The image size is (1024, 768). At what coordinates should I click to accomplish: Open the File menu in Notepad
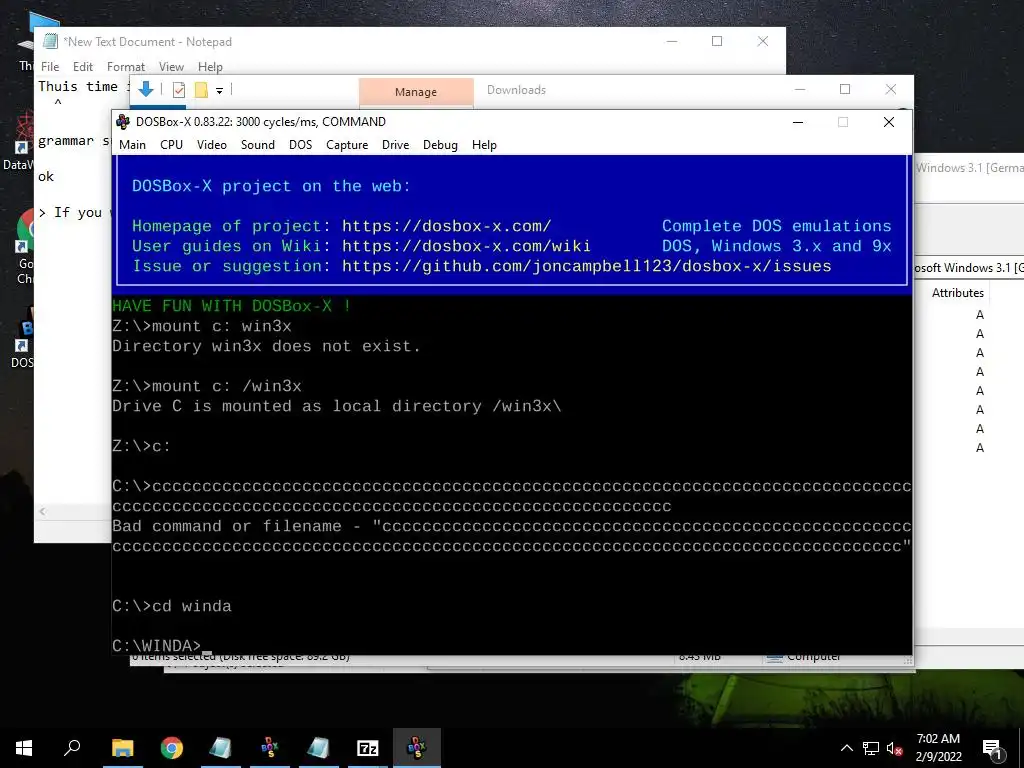[x=50, y=67]
